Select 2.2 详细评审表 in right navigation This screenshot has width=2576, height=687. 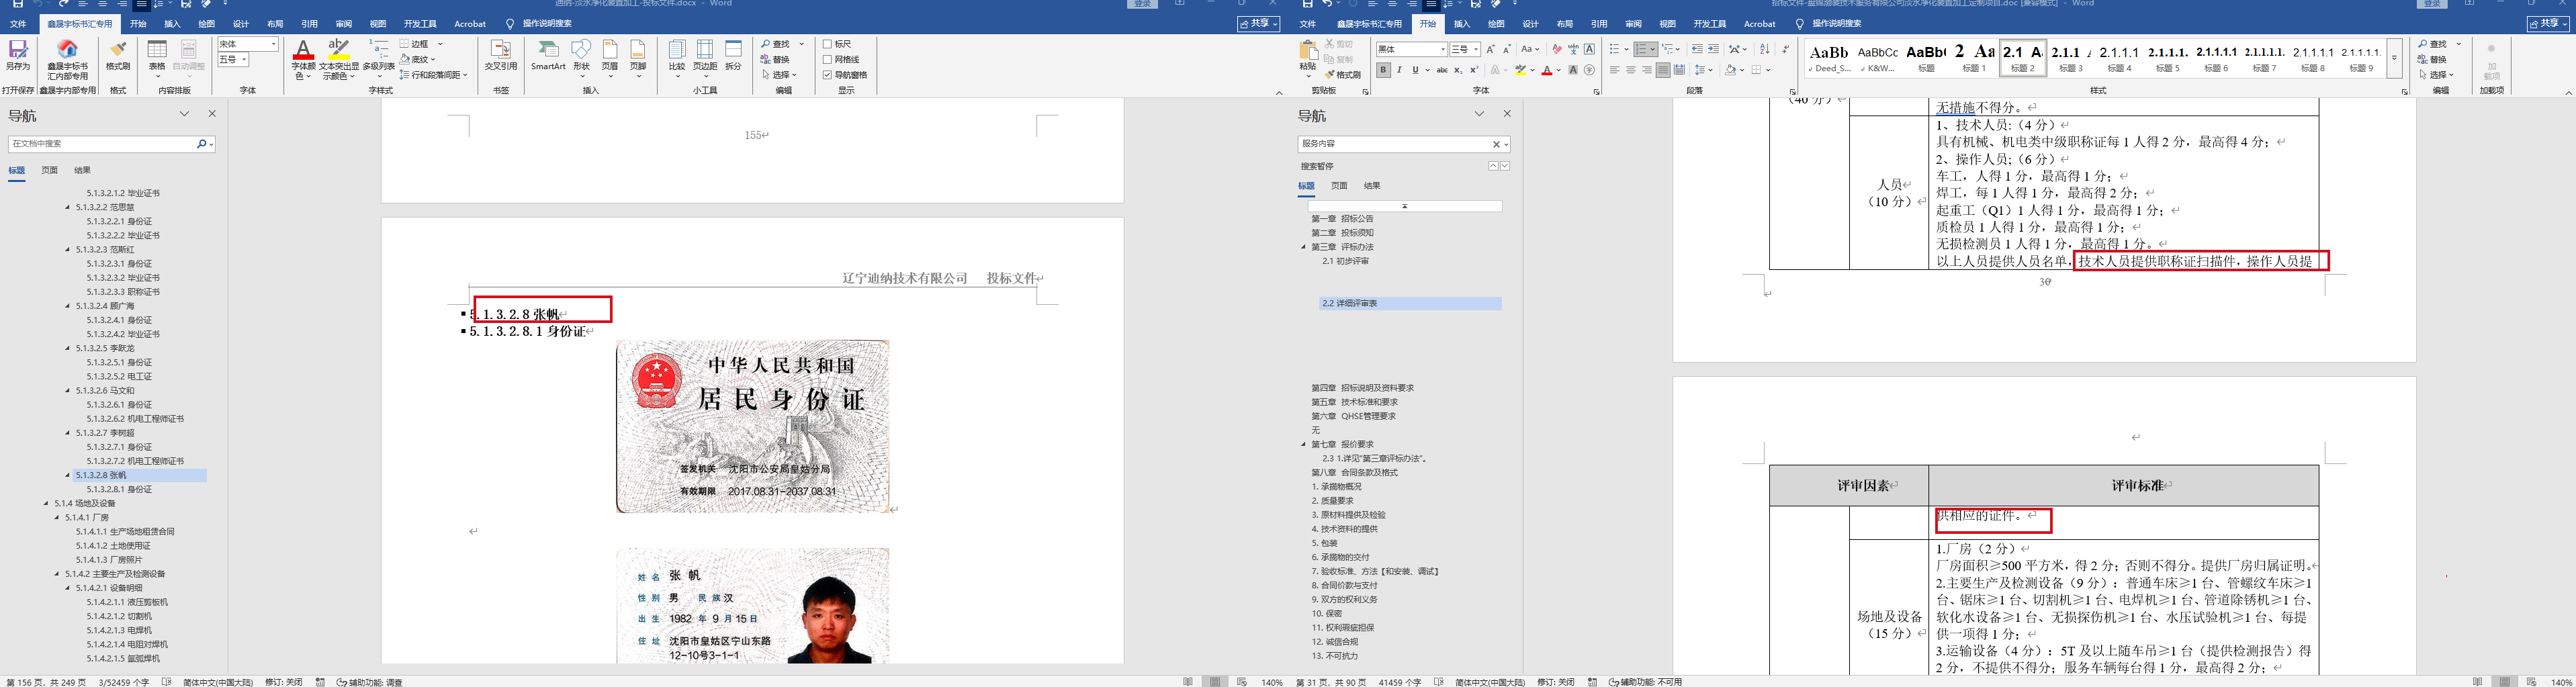tap(1410, 303)
